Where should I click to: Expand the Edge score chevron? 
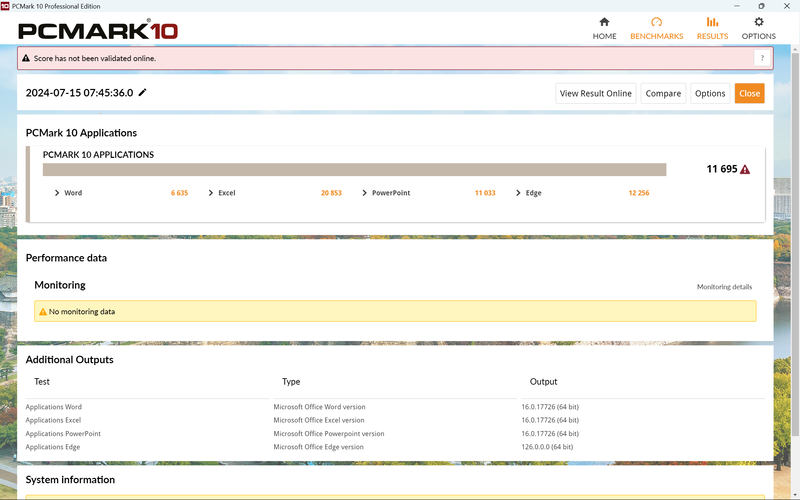(518, 193)
